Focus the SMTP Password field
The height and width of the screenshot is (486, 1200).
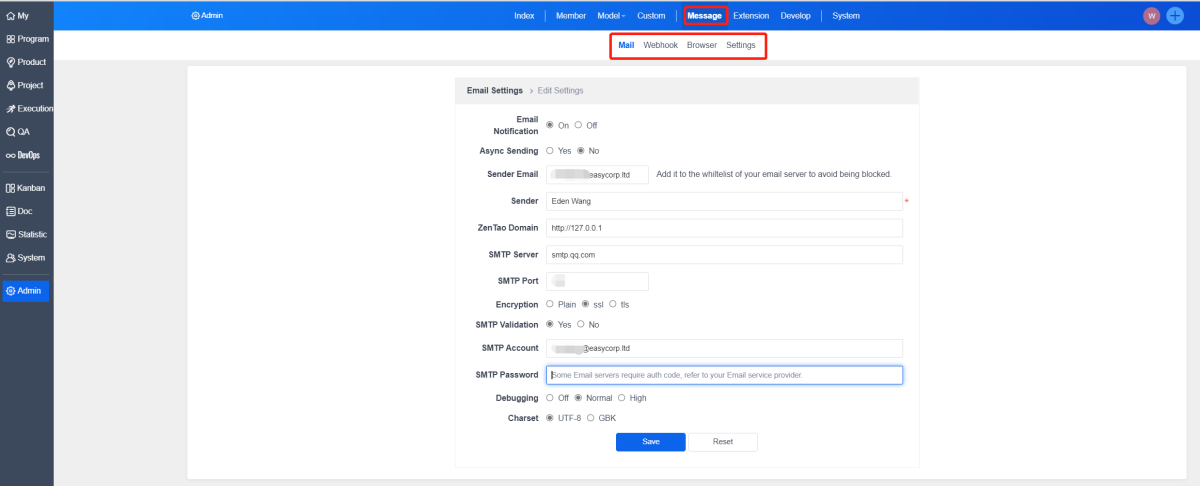[724, 375]
